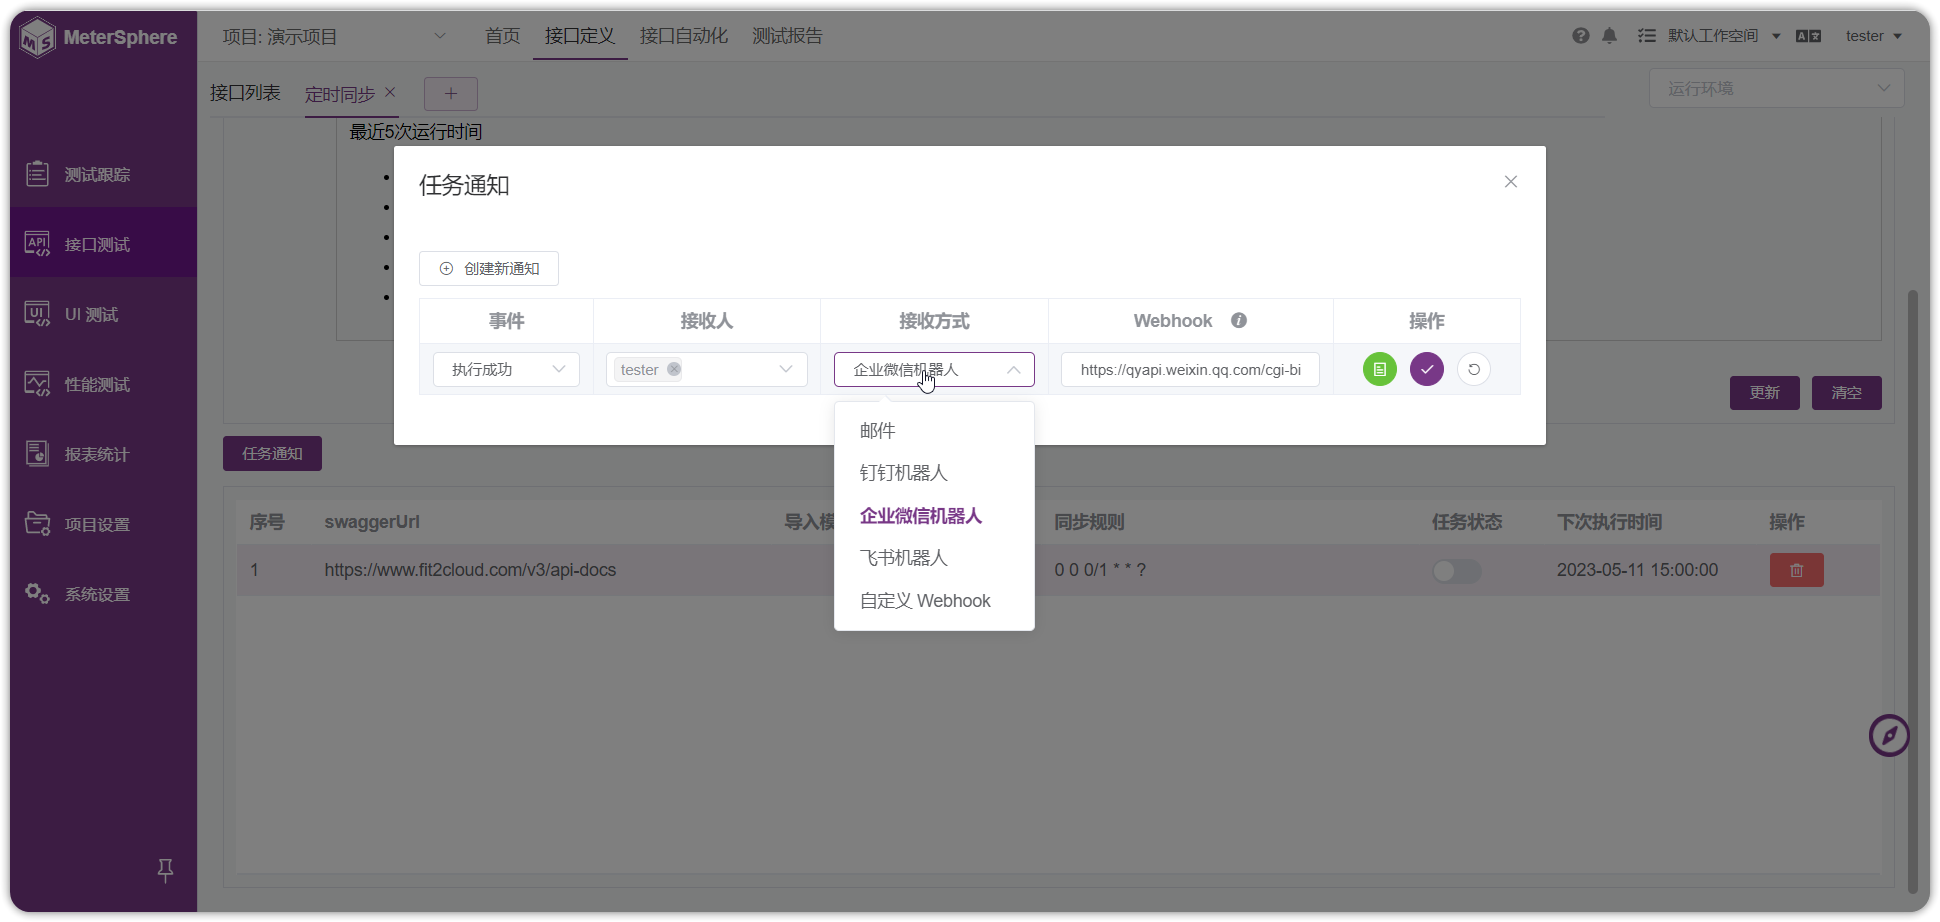This screenshot has width=1940, height=922.
Task: Click the Webhook info icon
Action: [x=1239, y=321]
